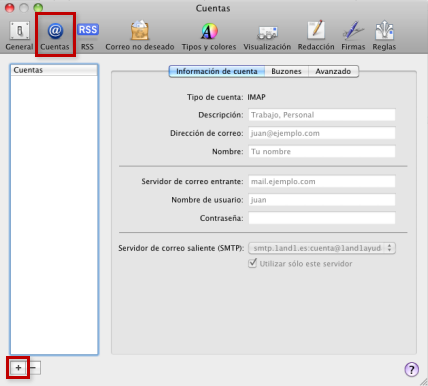Click the red close window button
Screen dimensions: 428x386
[10, 8]
